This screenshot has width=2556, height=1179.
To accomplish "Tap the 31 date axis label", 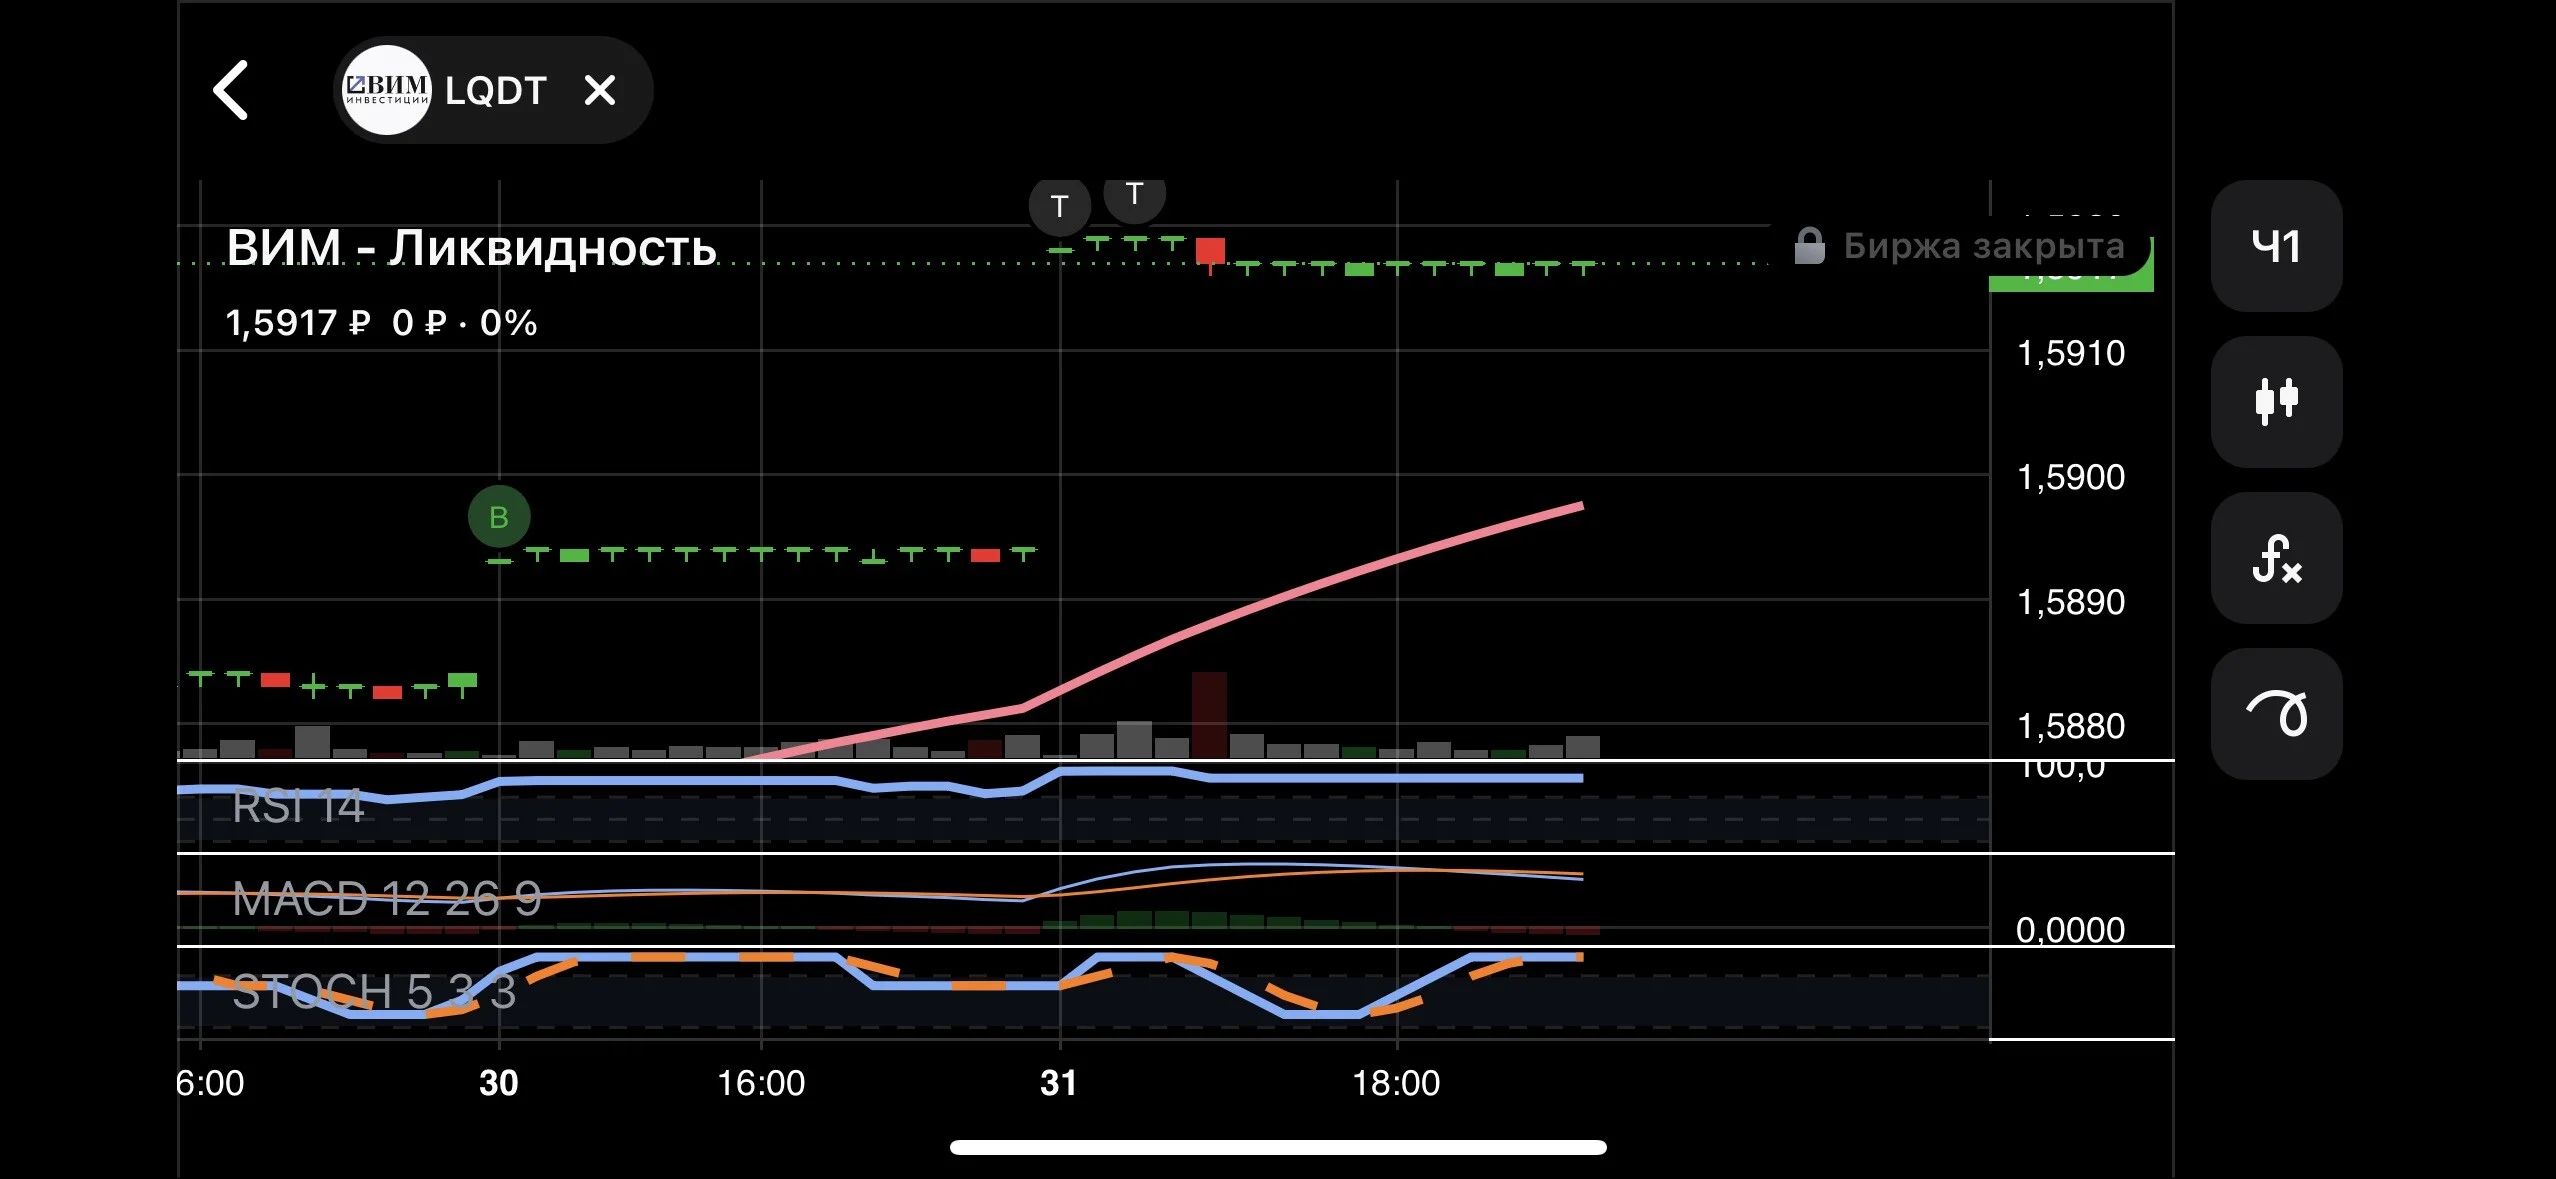I will point(1059,1083).
